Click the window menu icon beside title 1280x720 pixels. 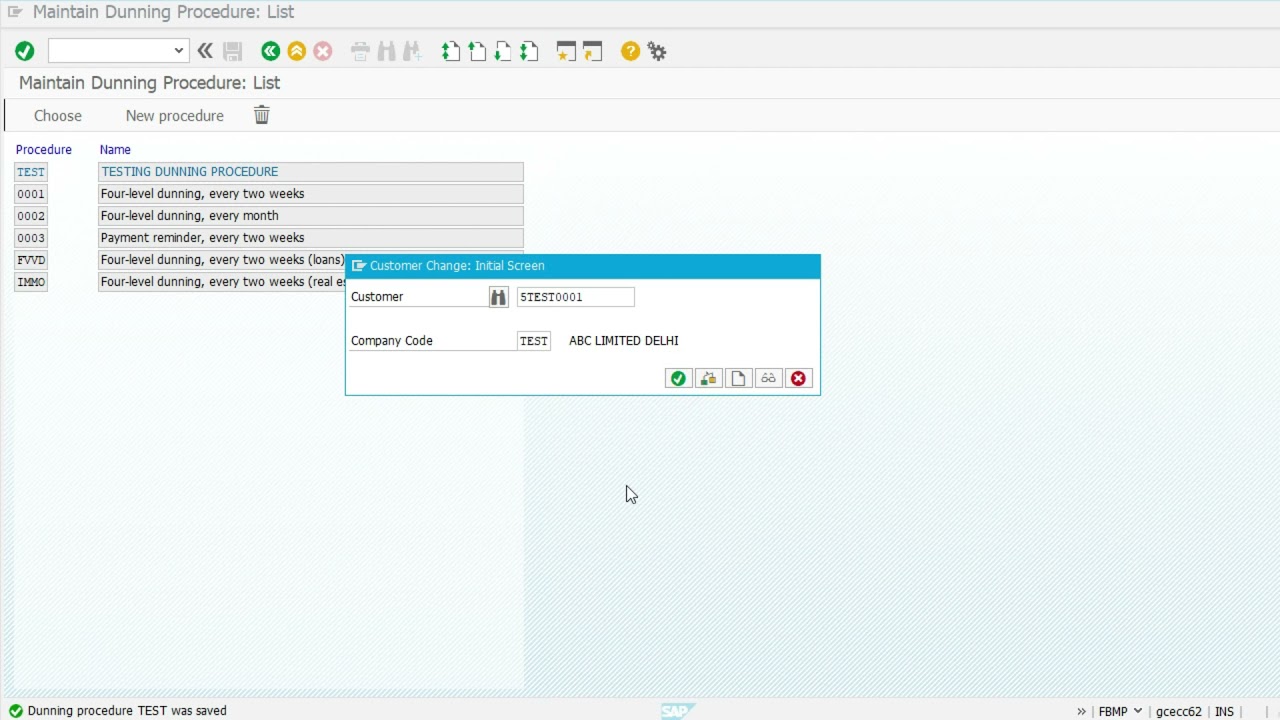(15, 12)
